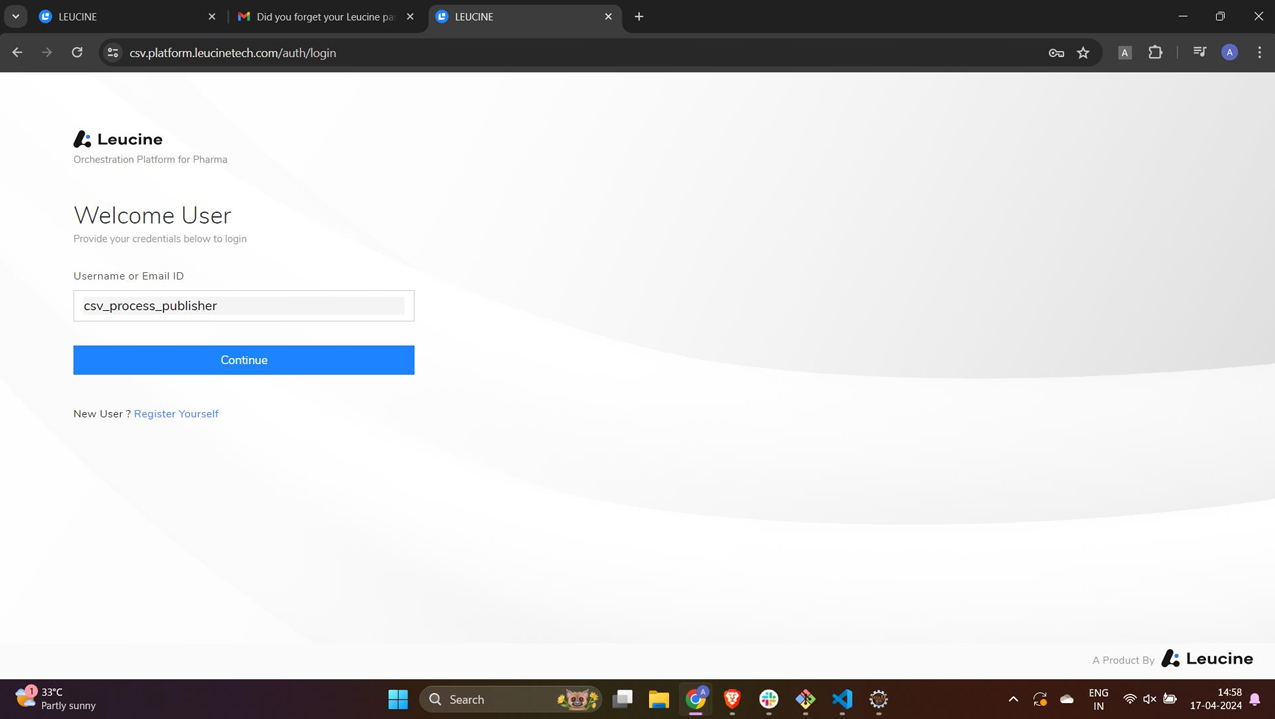Screen dimensions: 1275x719
Task: Close the active LEUCINE login tab
Action: (608, 17)
